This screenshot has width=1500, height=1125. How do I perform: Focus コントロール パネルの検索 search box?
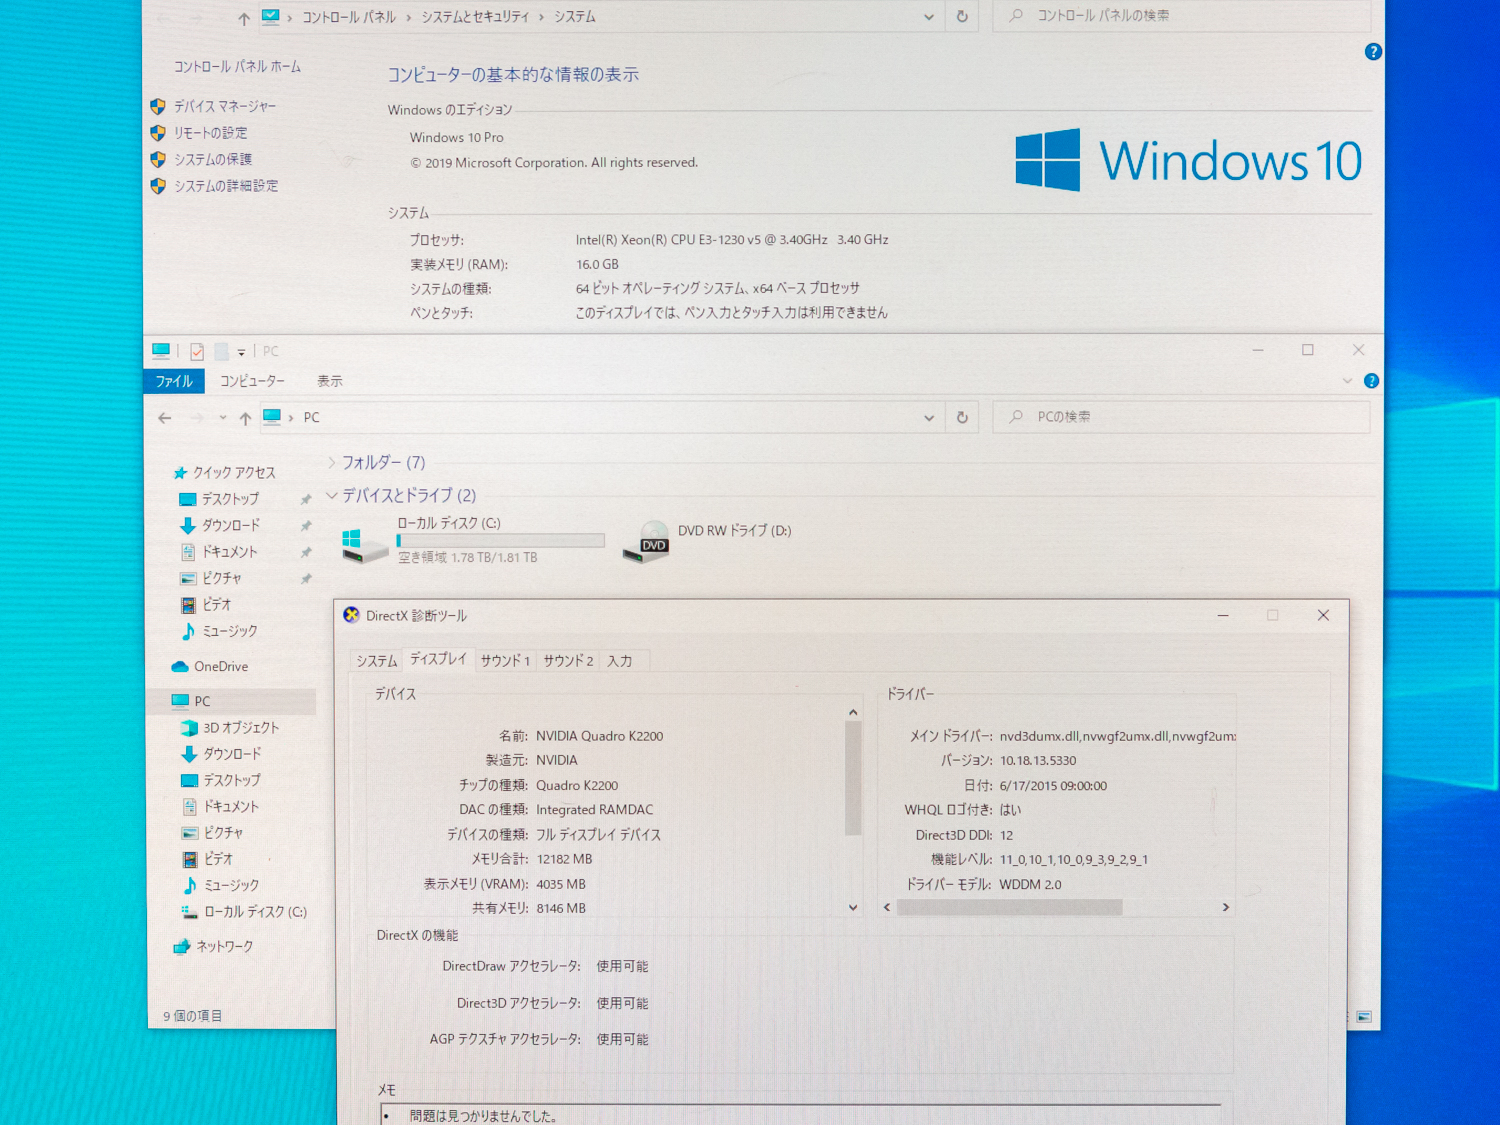1182,16
